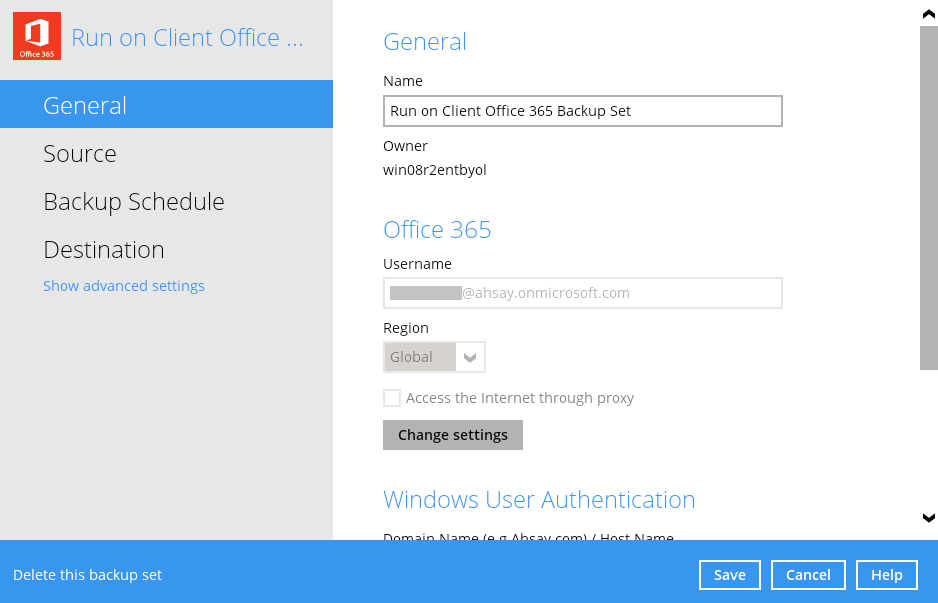Click into the backup set Name field
Image resolution: width=938 pixels, height=603 pixels.
582,111
